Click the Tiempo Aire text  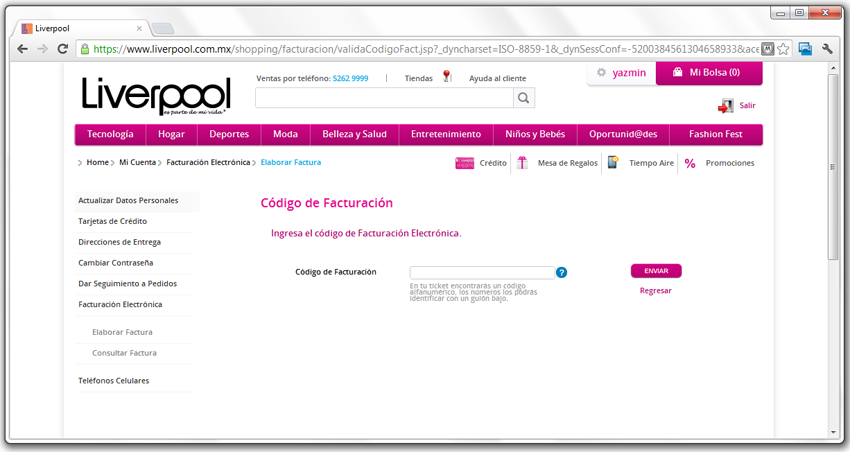tap(651, 163)
